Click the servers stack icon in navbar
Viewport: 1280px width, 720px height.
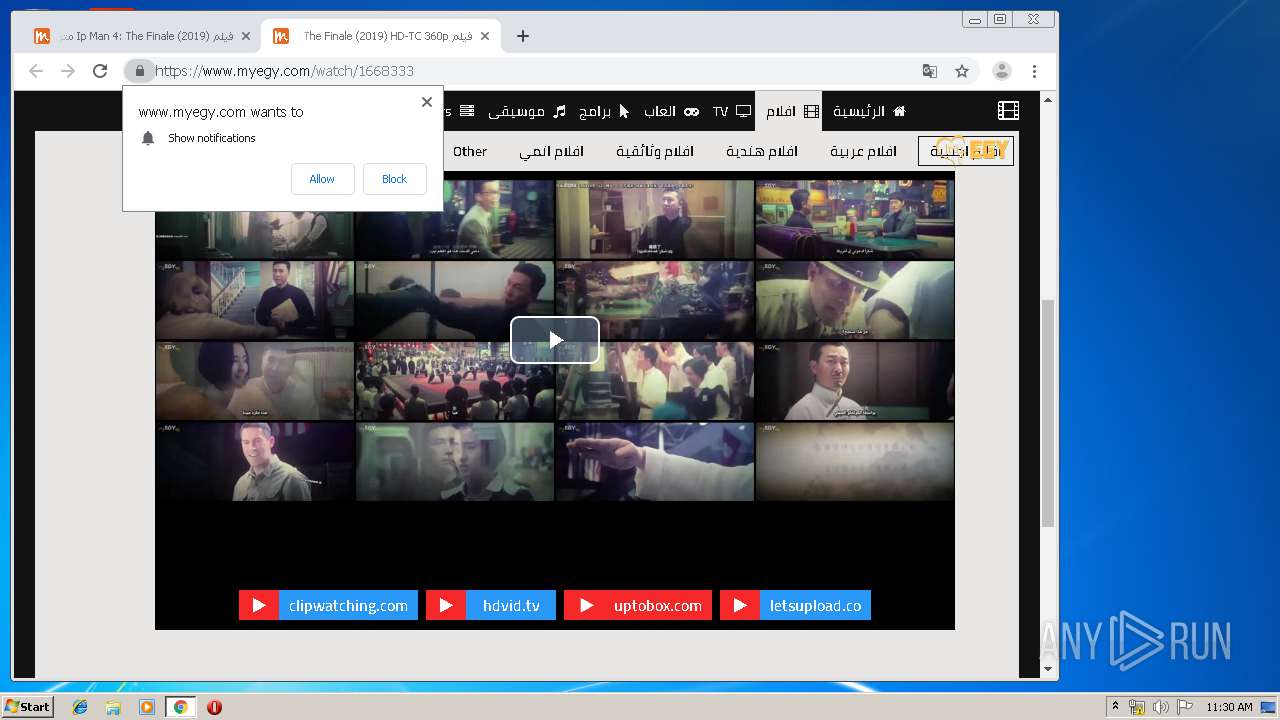pos(466,111)
